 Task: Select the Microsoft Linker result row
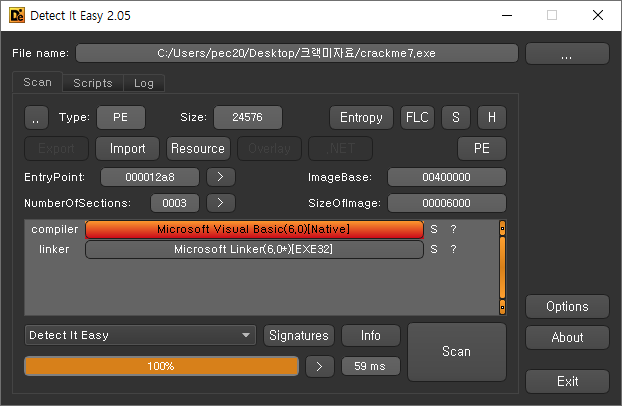[x=254, y=250]
